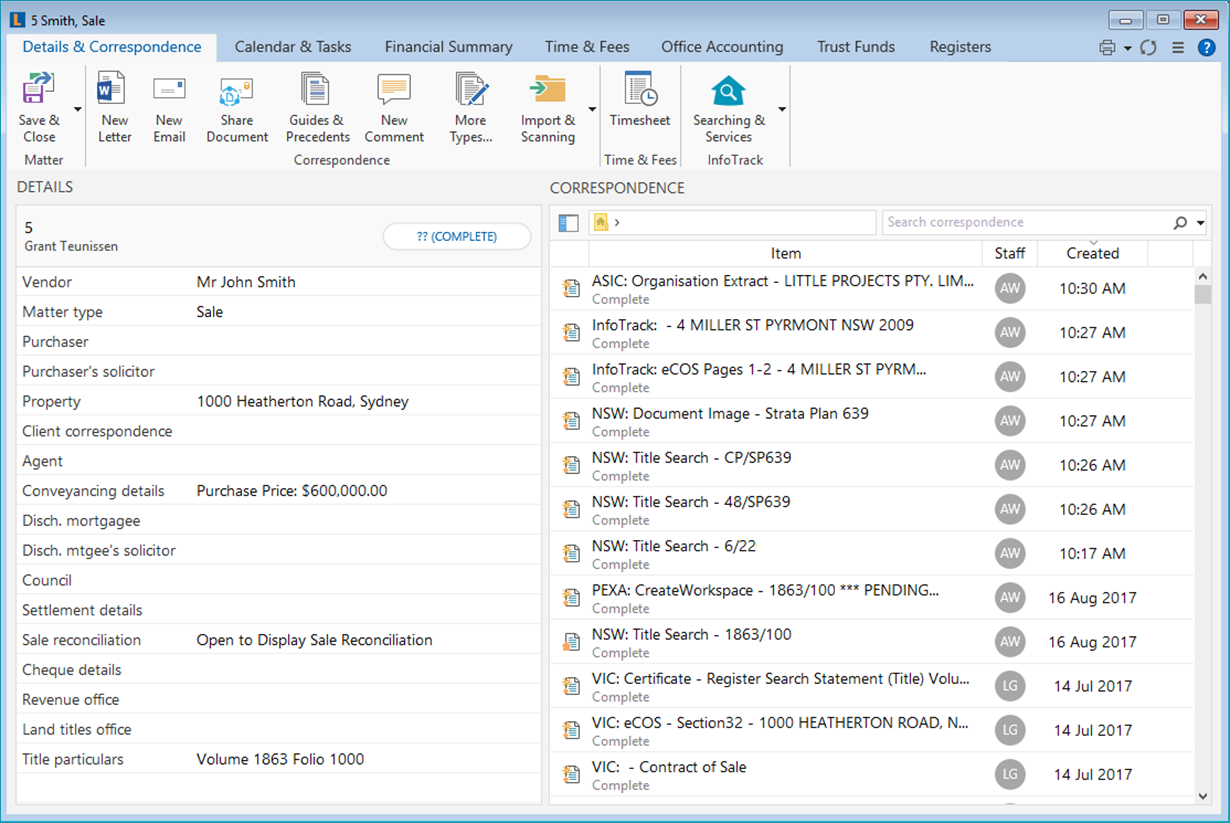The image size is (1230, 823).
Task: Select InfoTrack eCOS Pages 1-2 row
Action: pyautogui.click(x=872, y=377)
